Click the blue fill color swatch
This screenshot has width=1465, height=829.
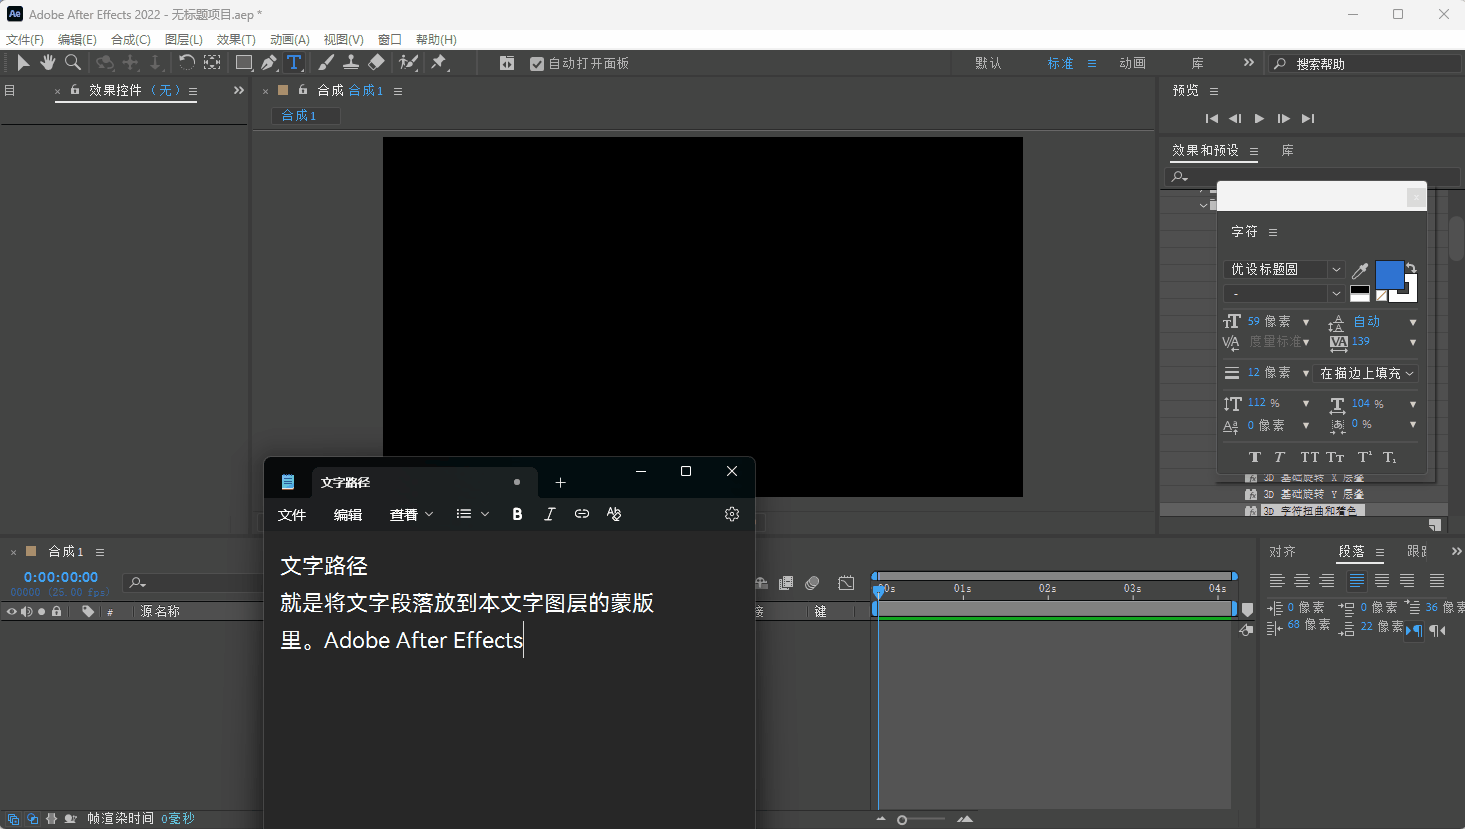point(1389,273)
